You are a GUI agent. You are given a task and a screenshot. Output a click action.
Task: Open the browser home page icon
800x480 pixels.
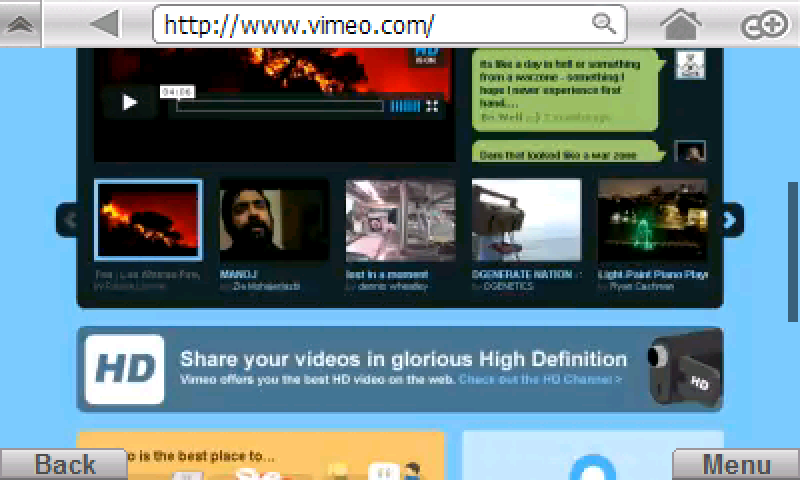coord(681,23)
